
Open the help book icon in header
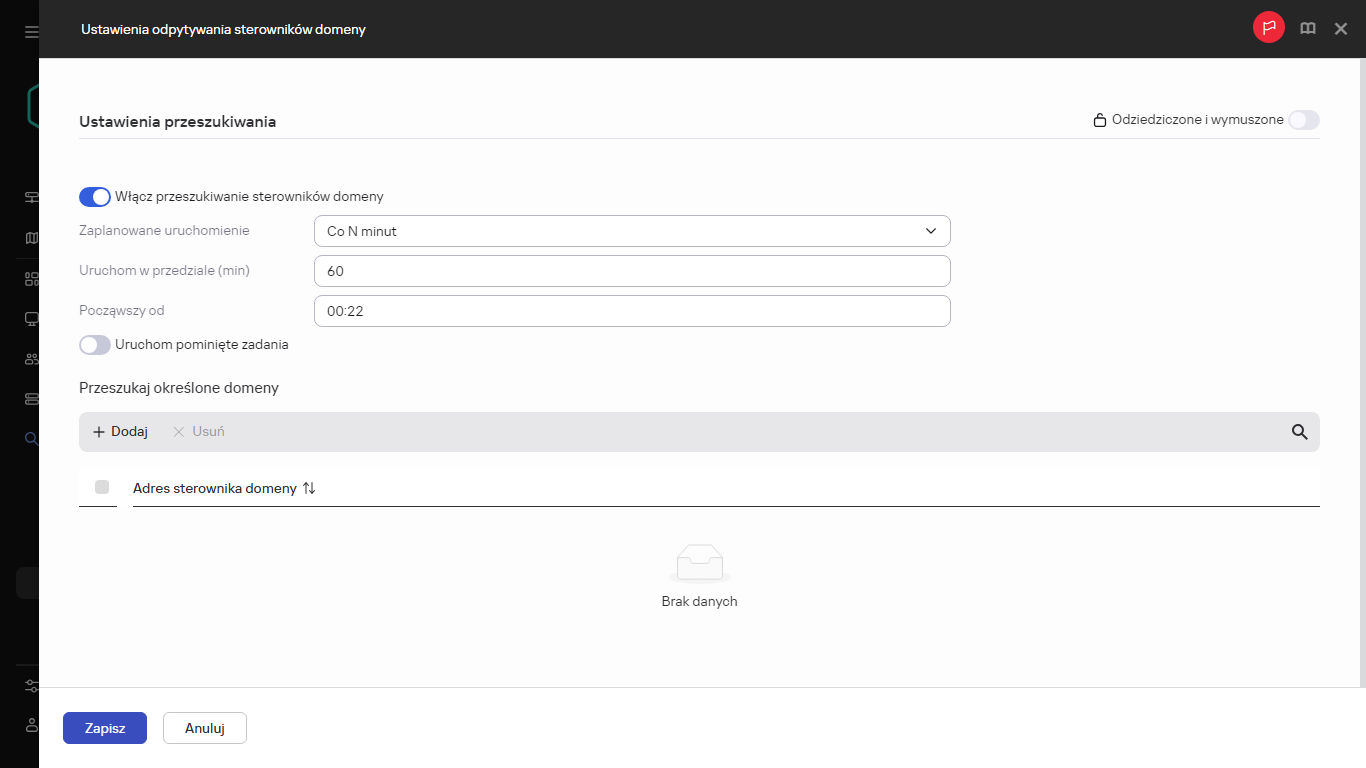tap(1307, 29)
